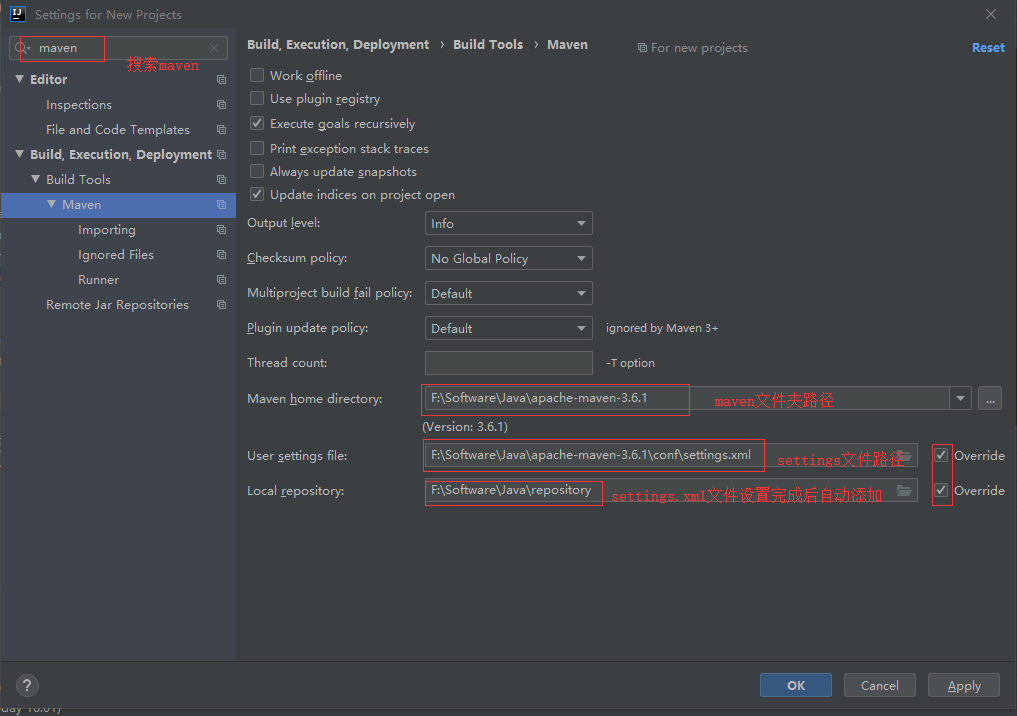Screen dimensions: 1017x716
Task: Select File and Code Templates
Action: (x=118, y=130)
